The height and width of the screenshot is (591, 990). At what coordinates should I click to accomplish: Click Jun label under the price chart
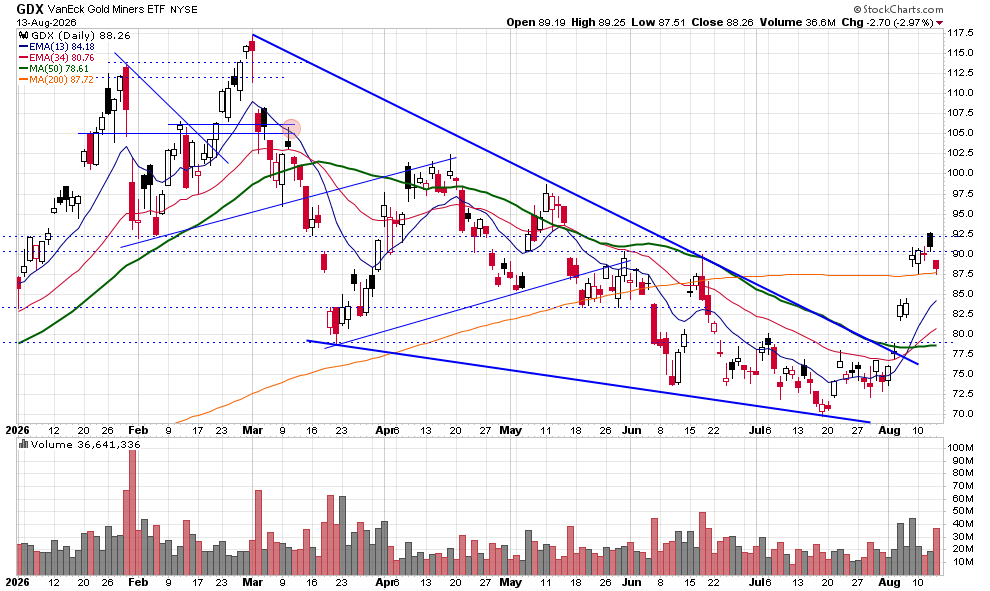[631, 431]
